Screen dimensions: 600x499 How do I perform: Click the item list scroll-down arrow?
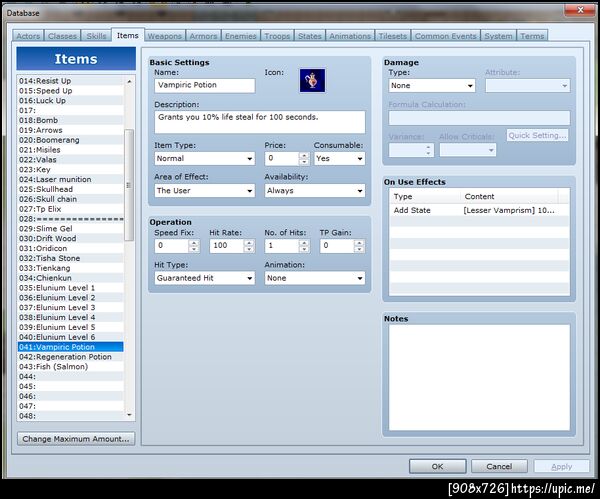[x=129, y=415]
